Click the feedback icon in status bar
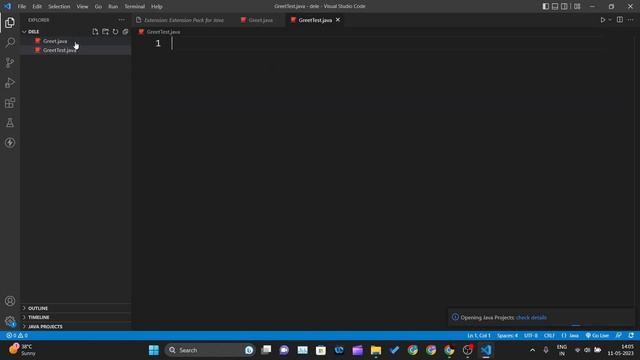Image resolution: width=640 pixels, height=360 pixels. pos(619,336)
